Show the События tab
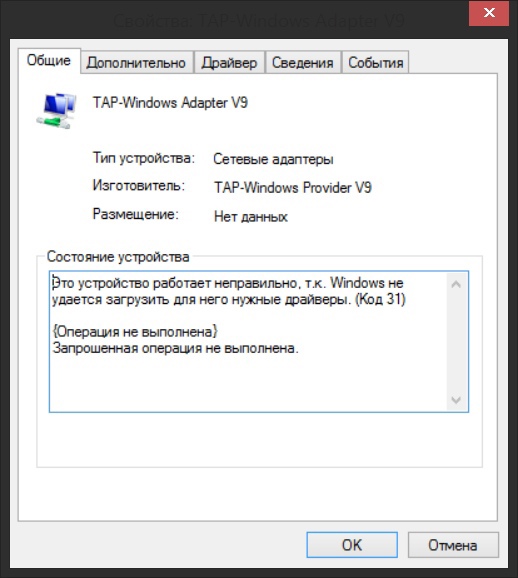This screenshot has width=518, height=578. click(x=375, y=63)
